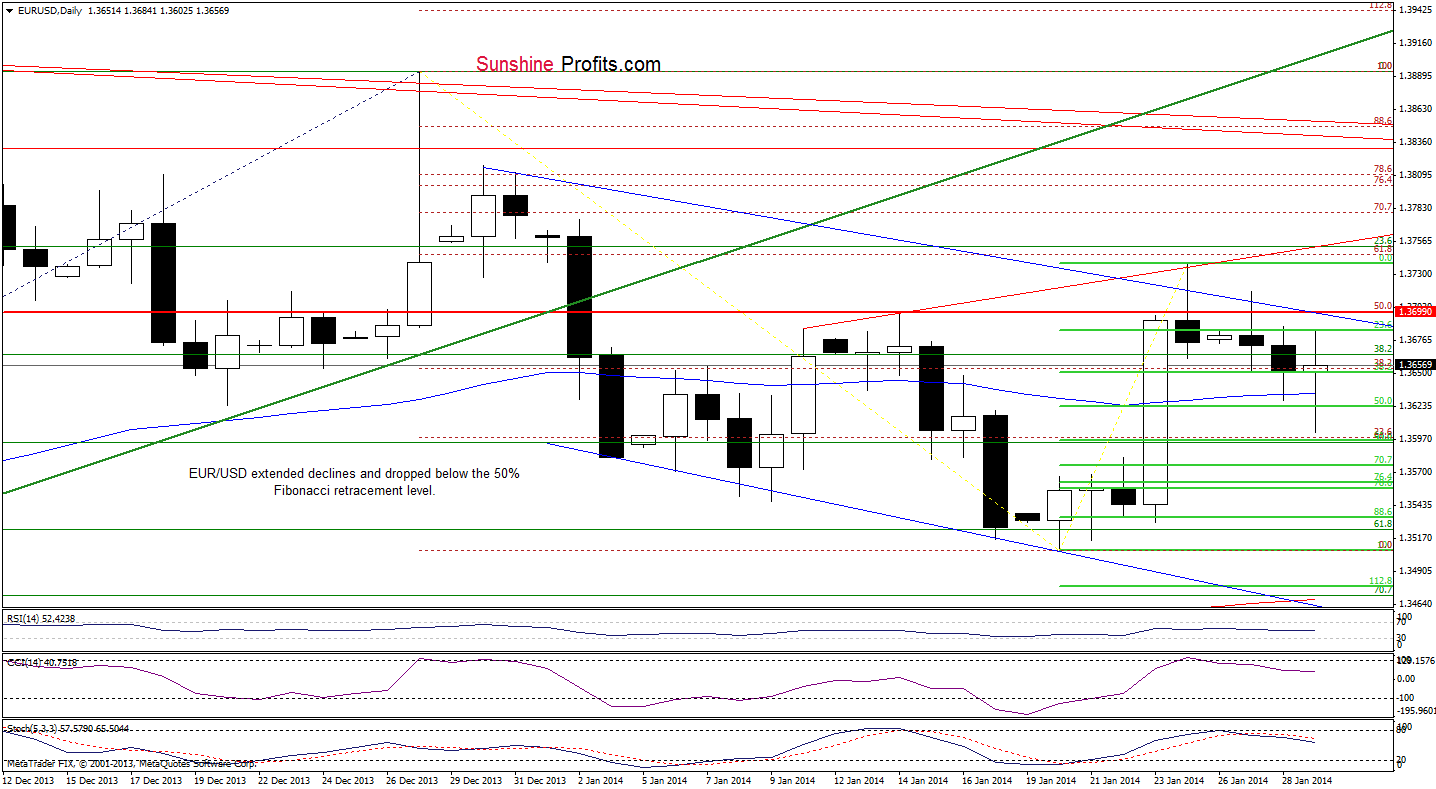The height and width of the screenshot is (789, 1436).
Task: Click the 29 Dec 2013 date label
Action: click(475, 780)
